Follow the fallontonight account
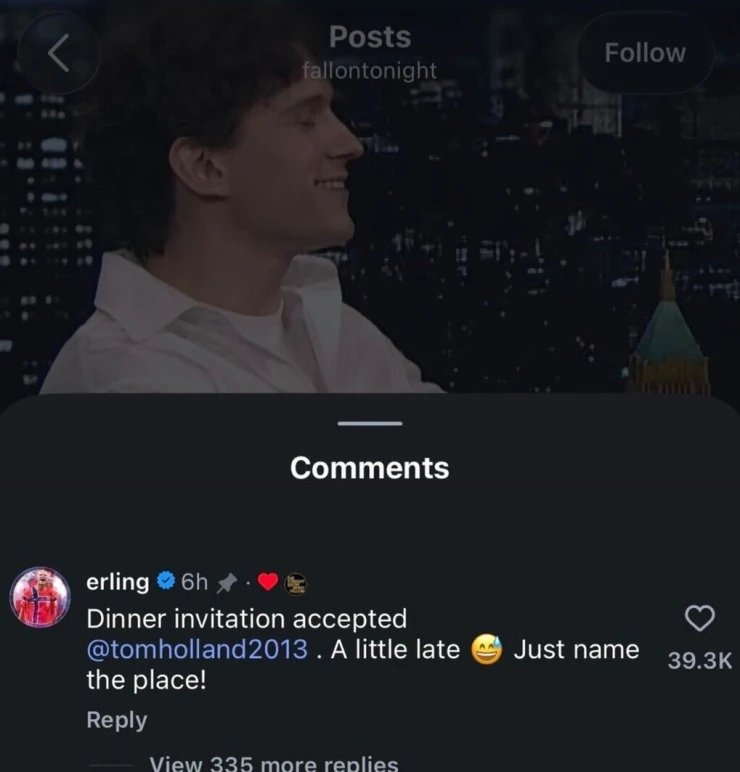 pos(645,53)
